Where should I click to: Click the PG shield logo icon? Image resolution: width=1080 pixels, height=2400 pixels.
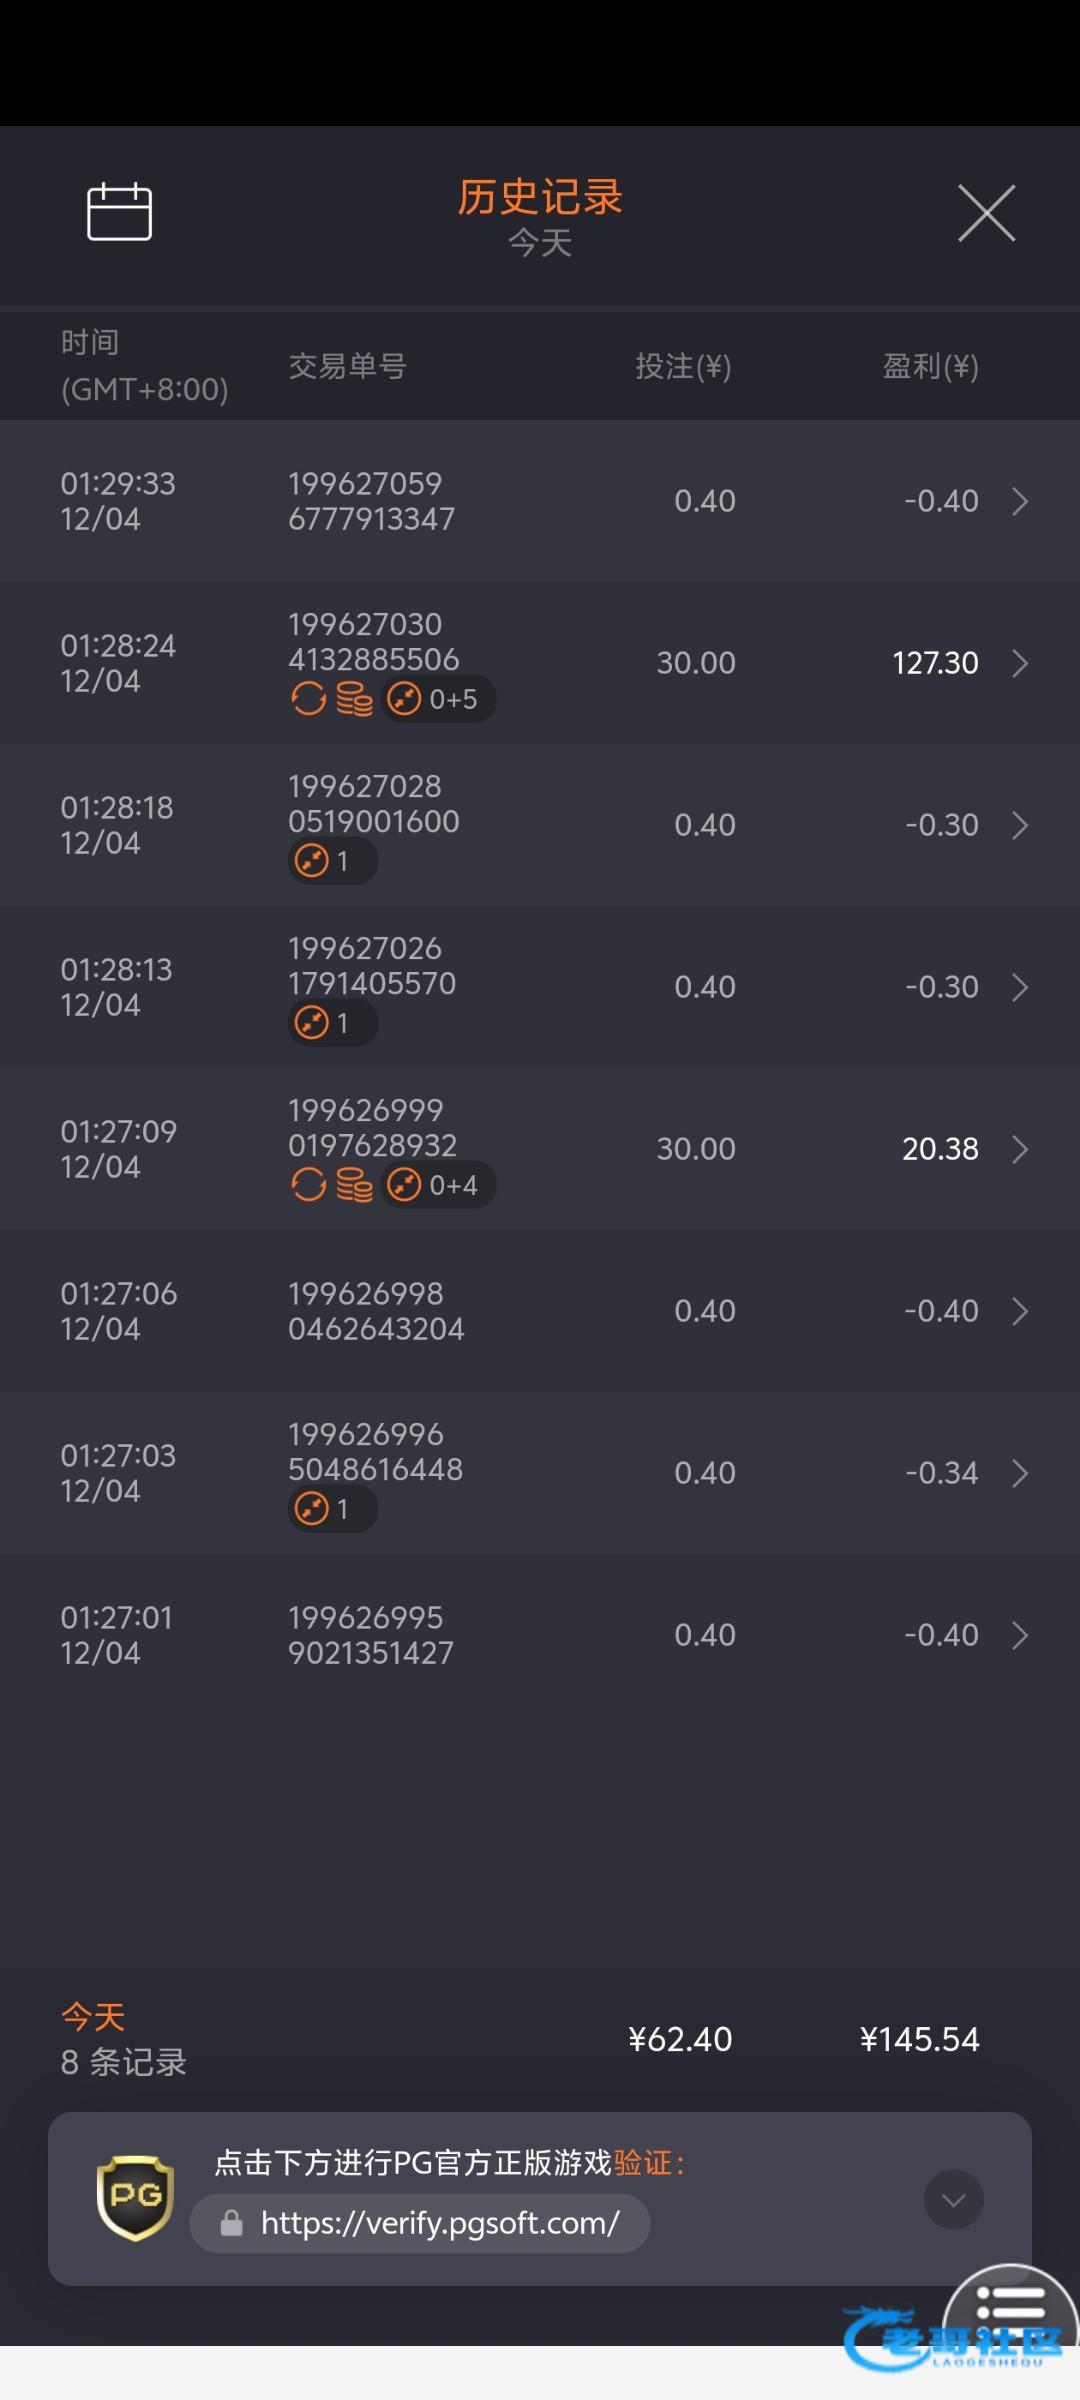(135, 2197)
